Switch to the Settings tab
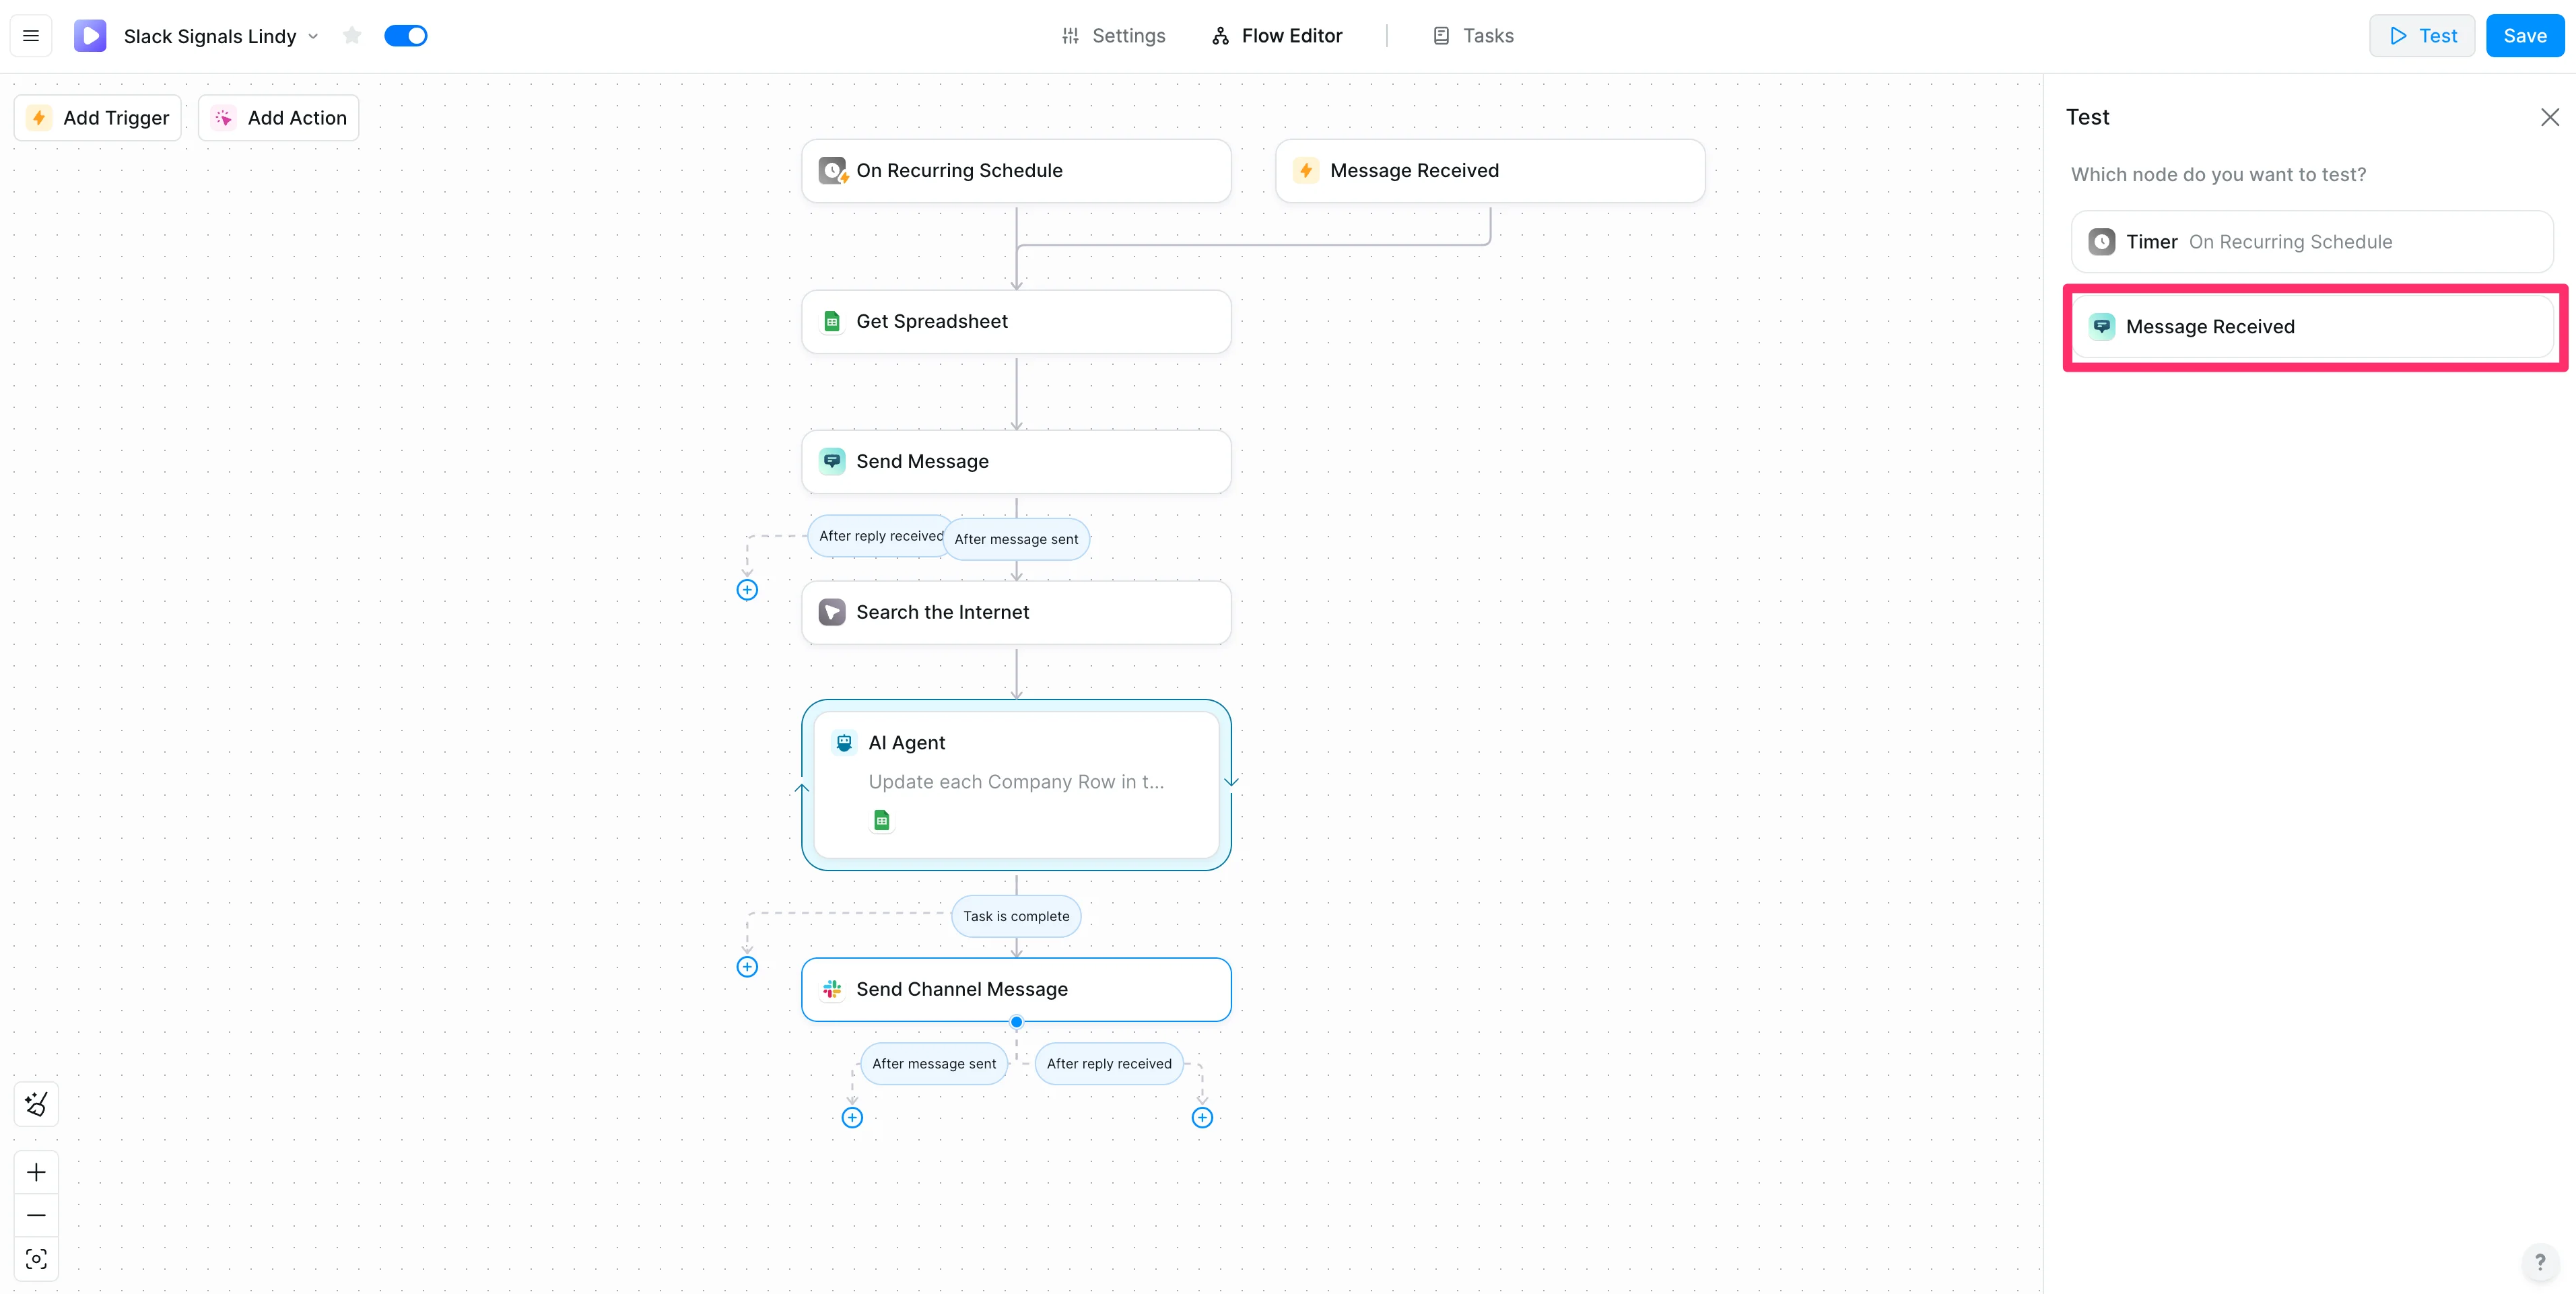 pyautogui.click(x=1113, y=36)
